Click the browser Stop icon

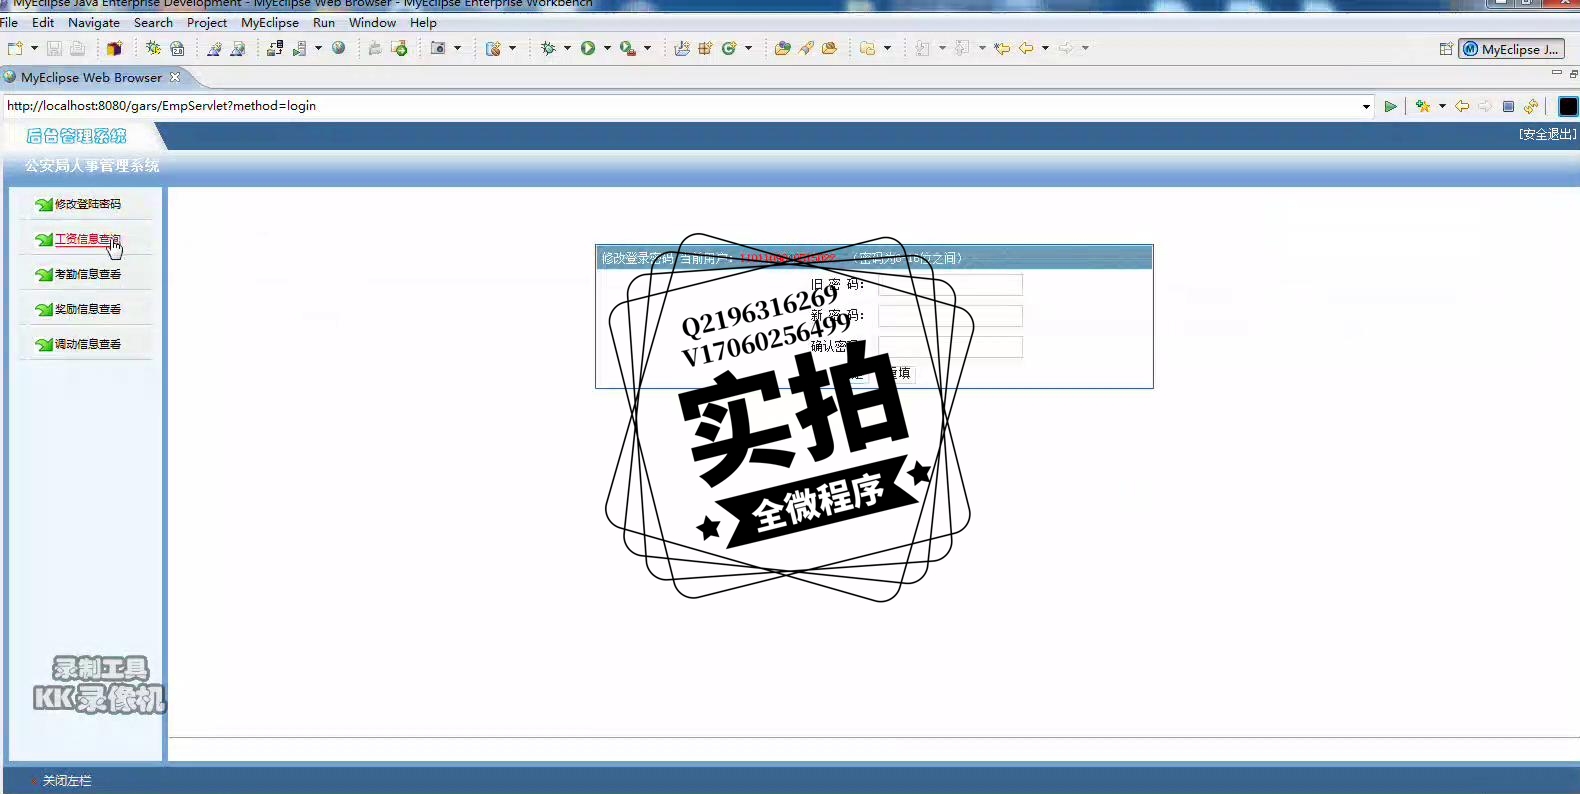(x=1508, y=106)
